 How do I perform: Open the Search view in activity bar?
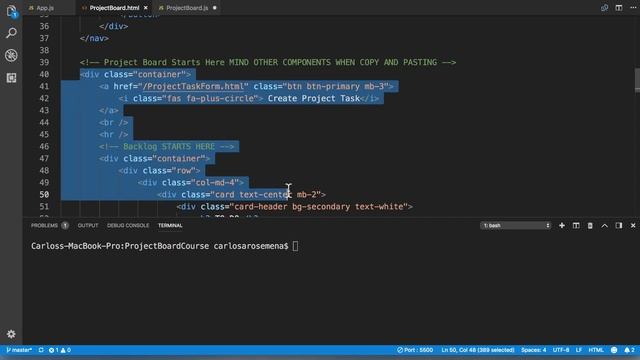coord(11,33)
